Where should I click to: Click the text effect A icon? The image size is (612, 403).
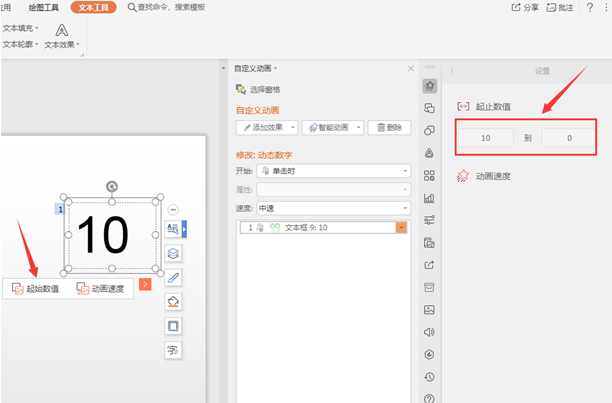(62, 30)
